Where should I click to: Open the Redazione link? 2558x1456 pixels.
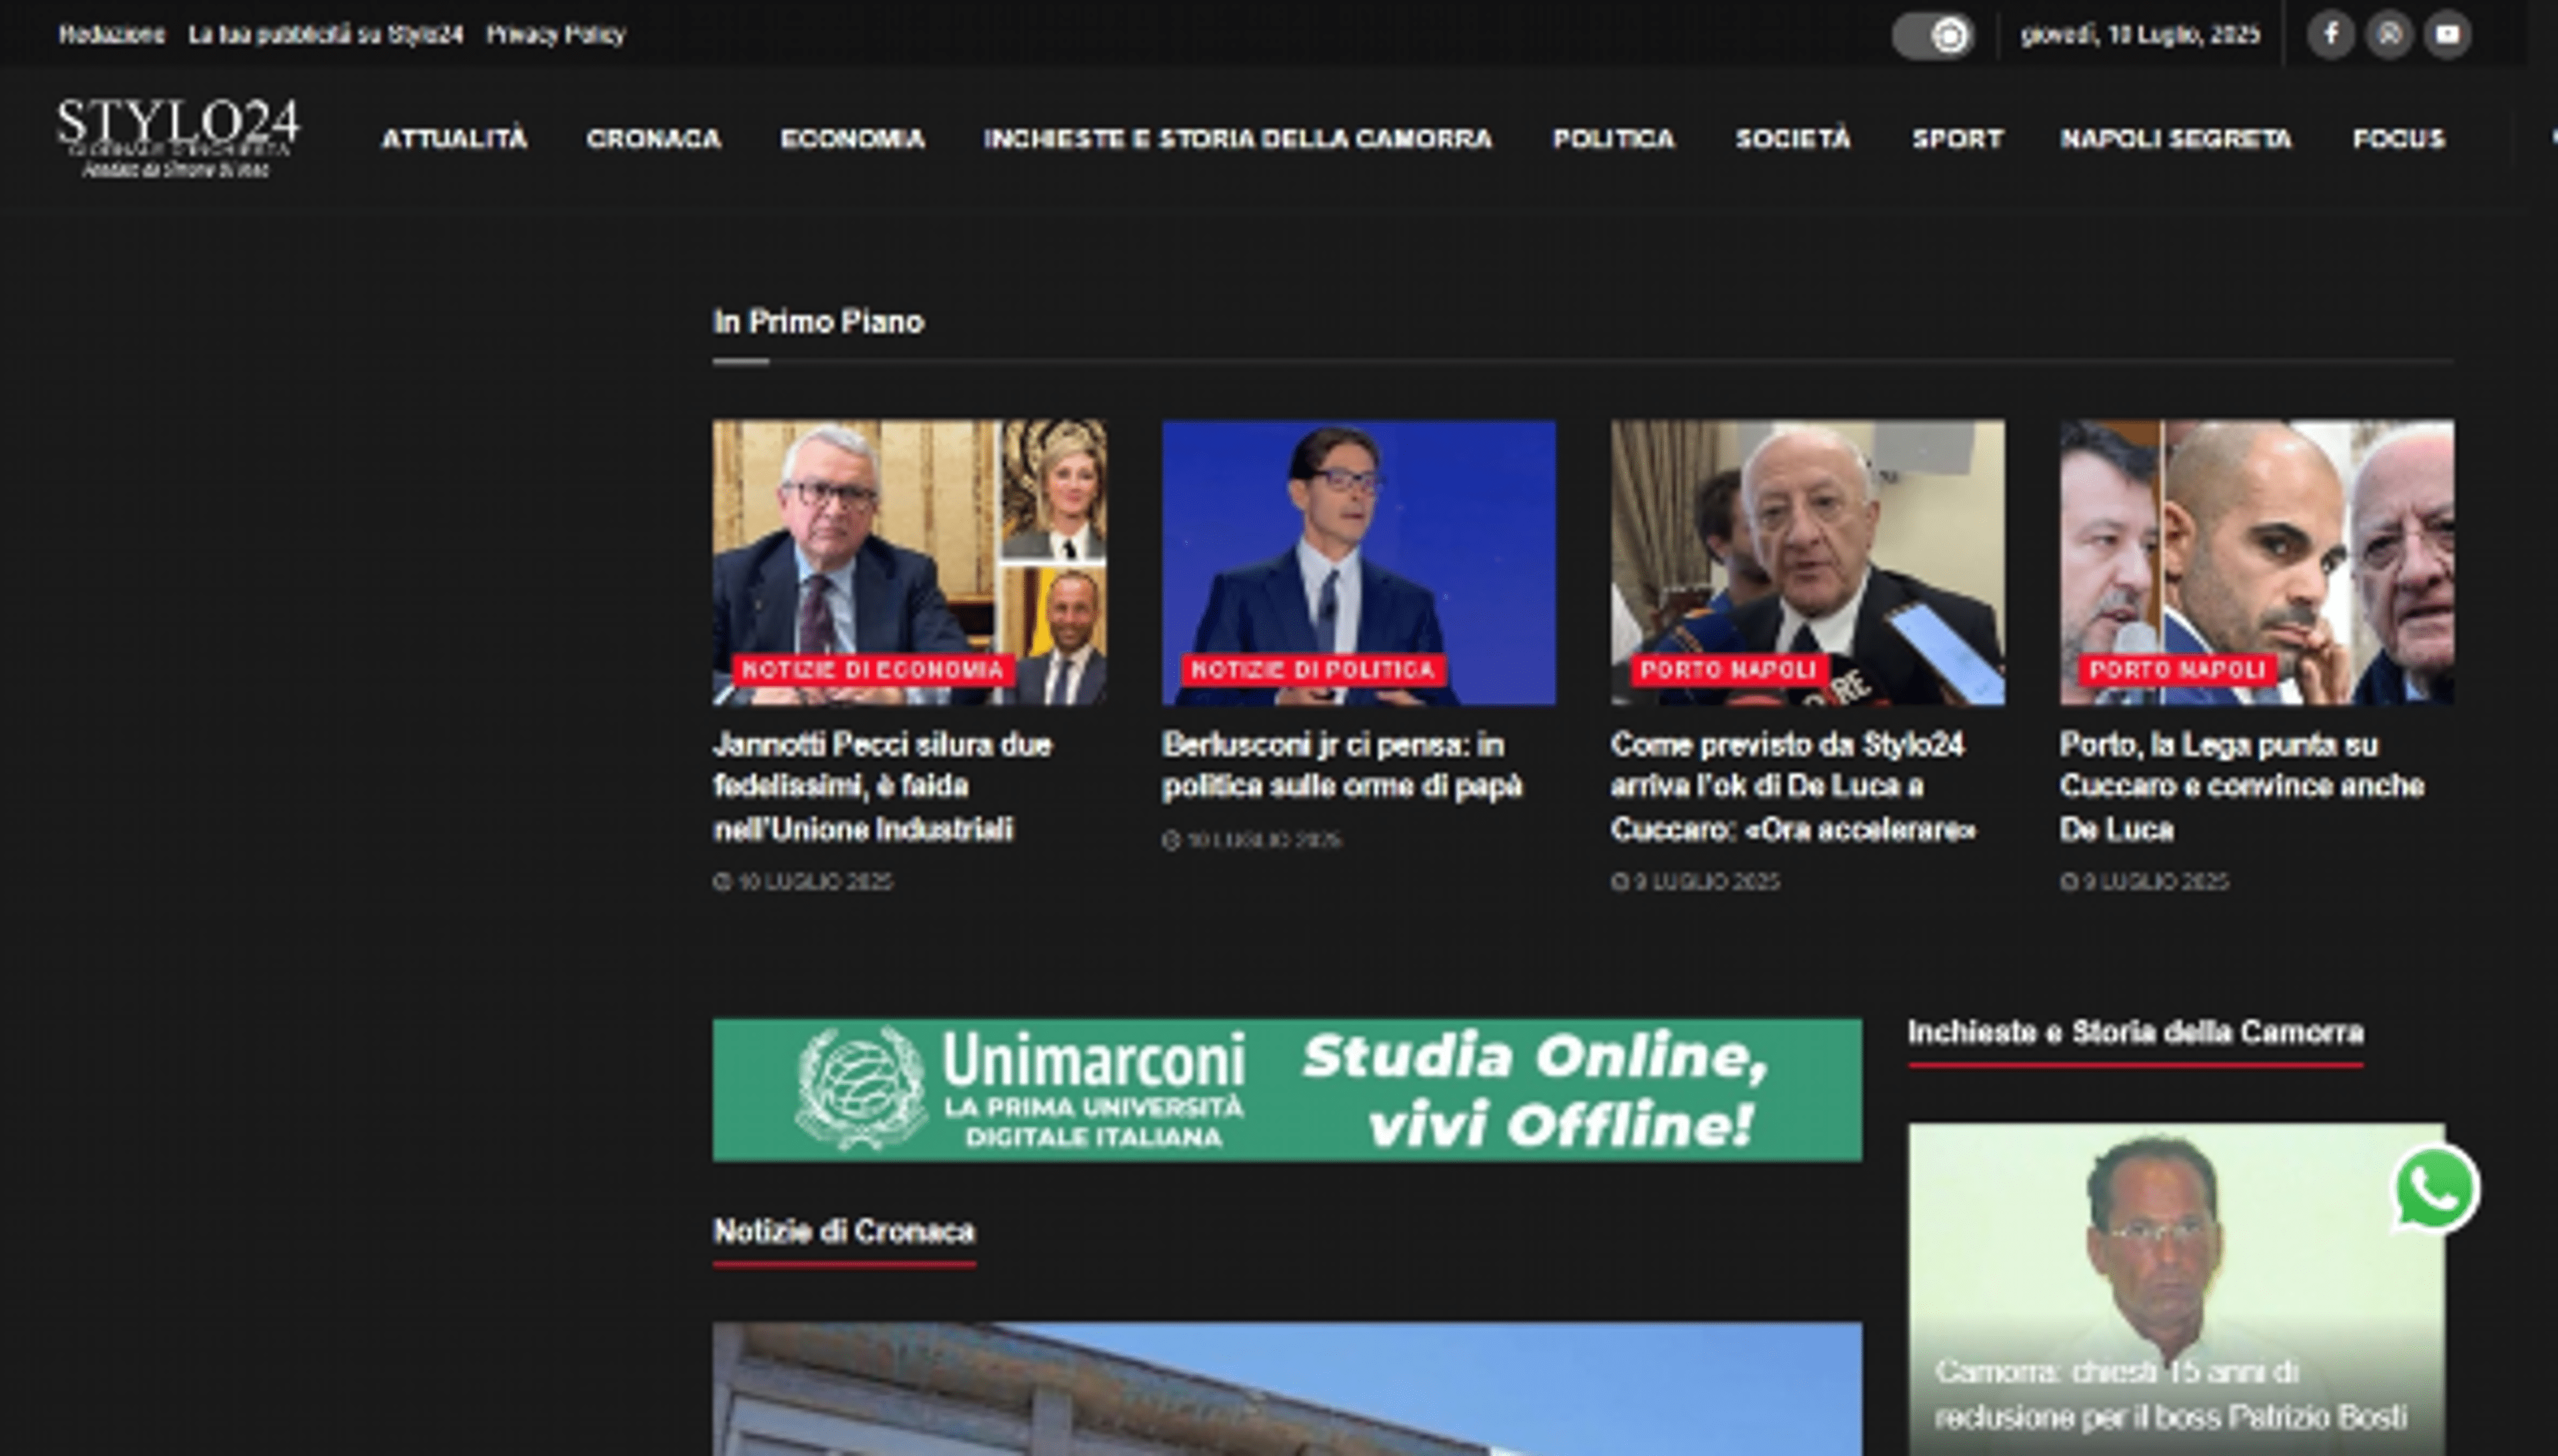(x=111, y=35)
